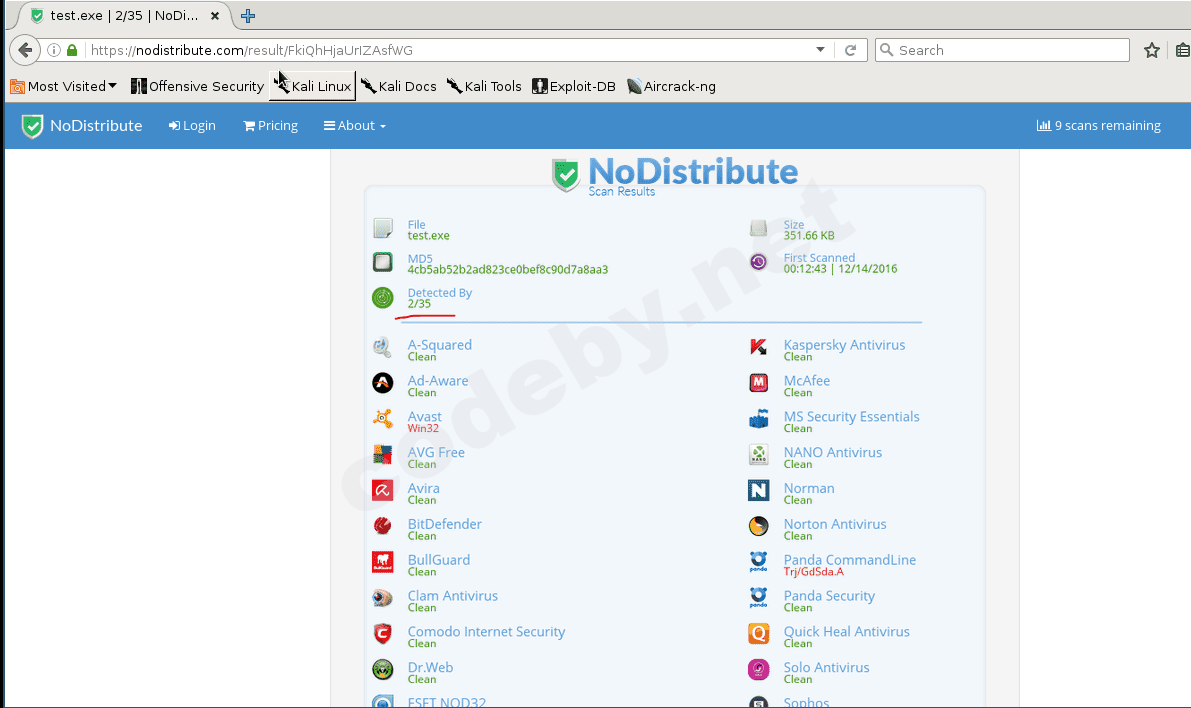
Task: Close the test.exe browser tab
Action: click(215, 15)
